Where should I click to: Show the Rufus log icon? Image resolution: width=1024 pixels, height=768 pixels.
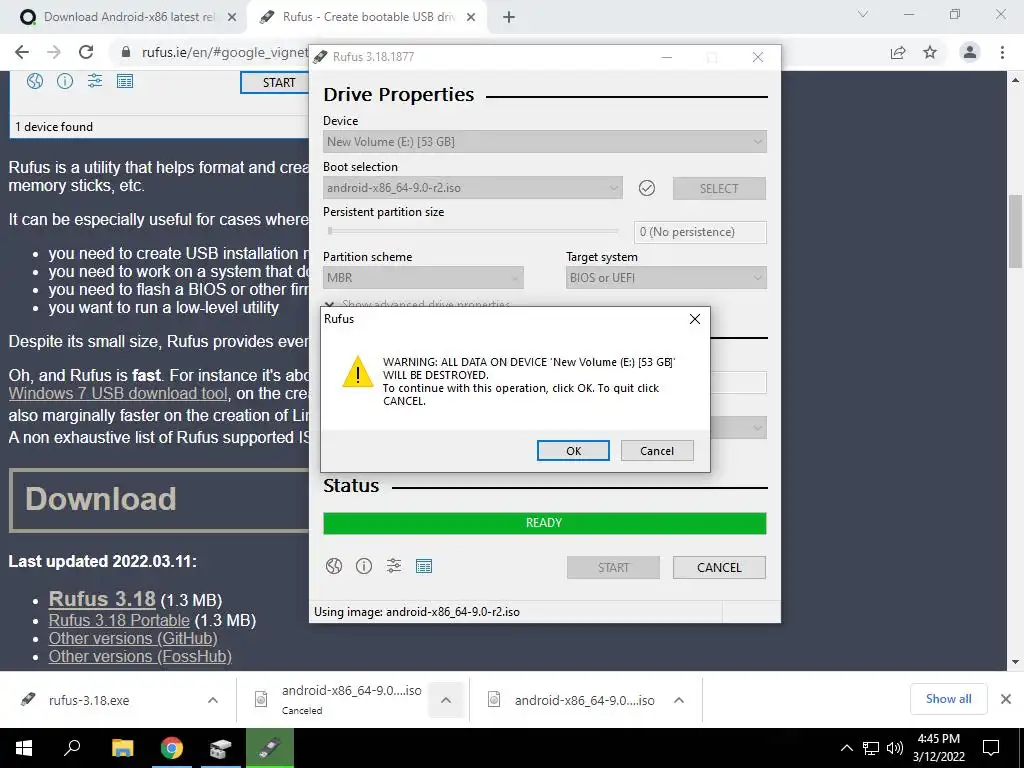(x=424, y=566)
